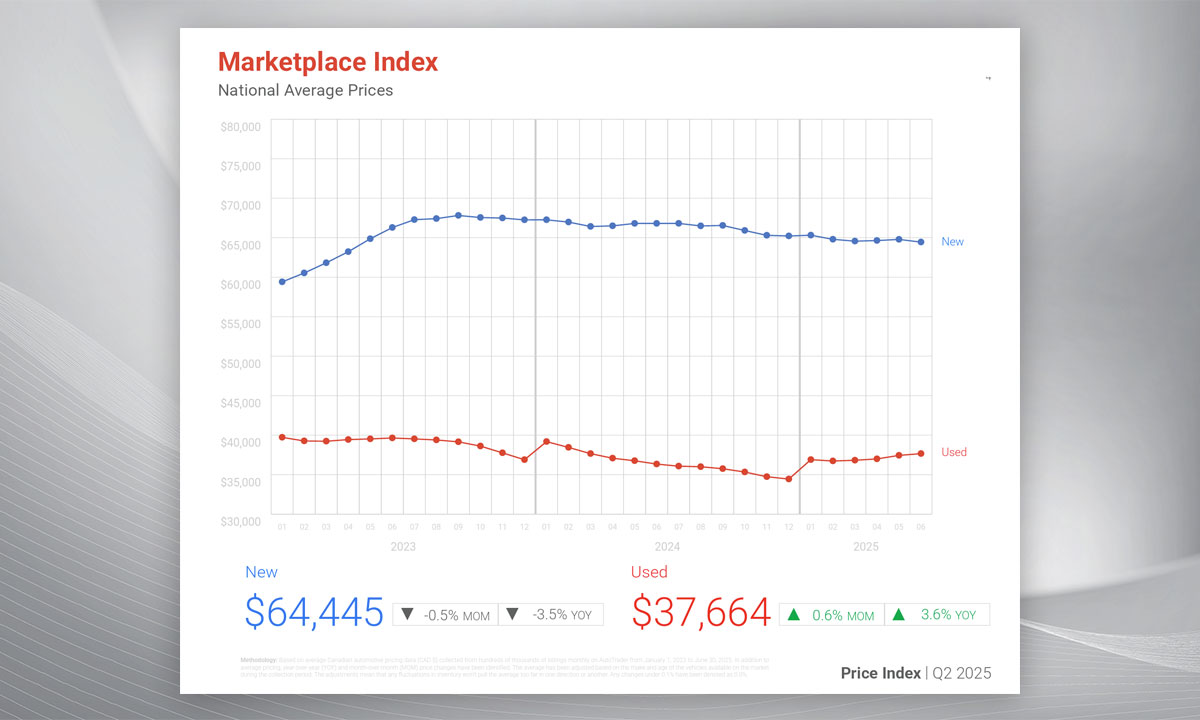The height and width of the screenshot is (720, 1200).
Task: Click the first red data point for January 2023
Action: [x=282, y=437]
